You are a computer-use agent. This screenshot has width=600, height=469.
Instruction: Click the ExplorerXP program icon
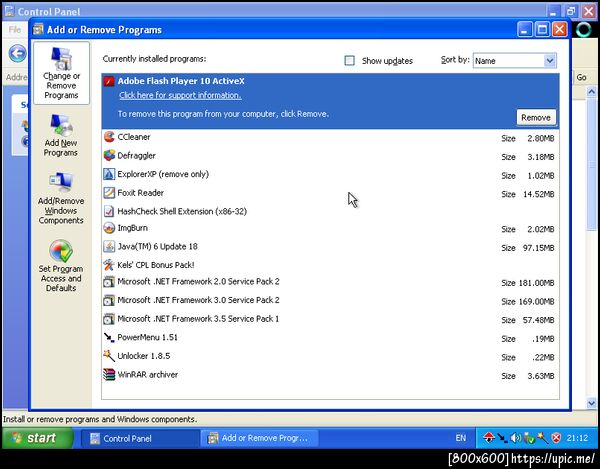pos(109,174)
